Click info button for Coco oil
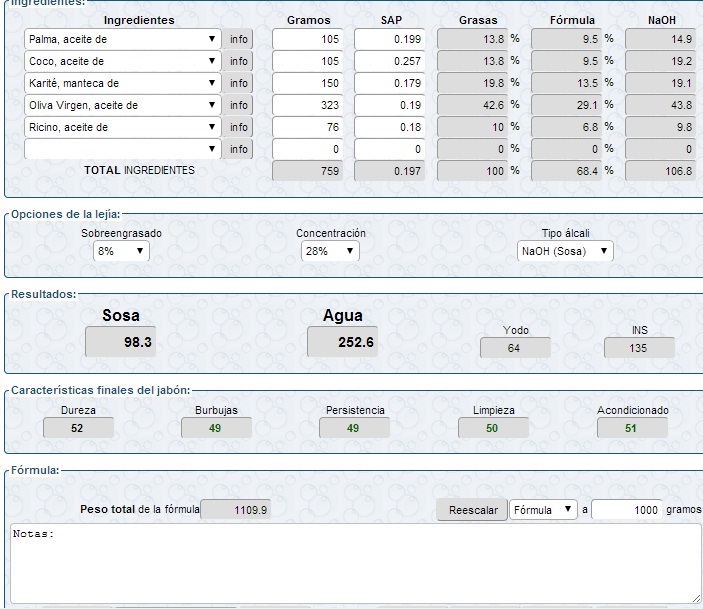 (x=239, y=61)
